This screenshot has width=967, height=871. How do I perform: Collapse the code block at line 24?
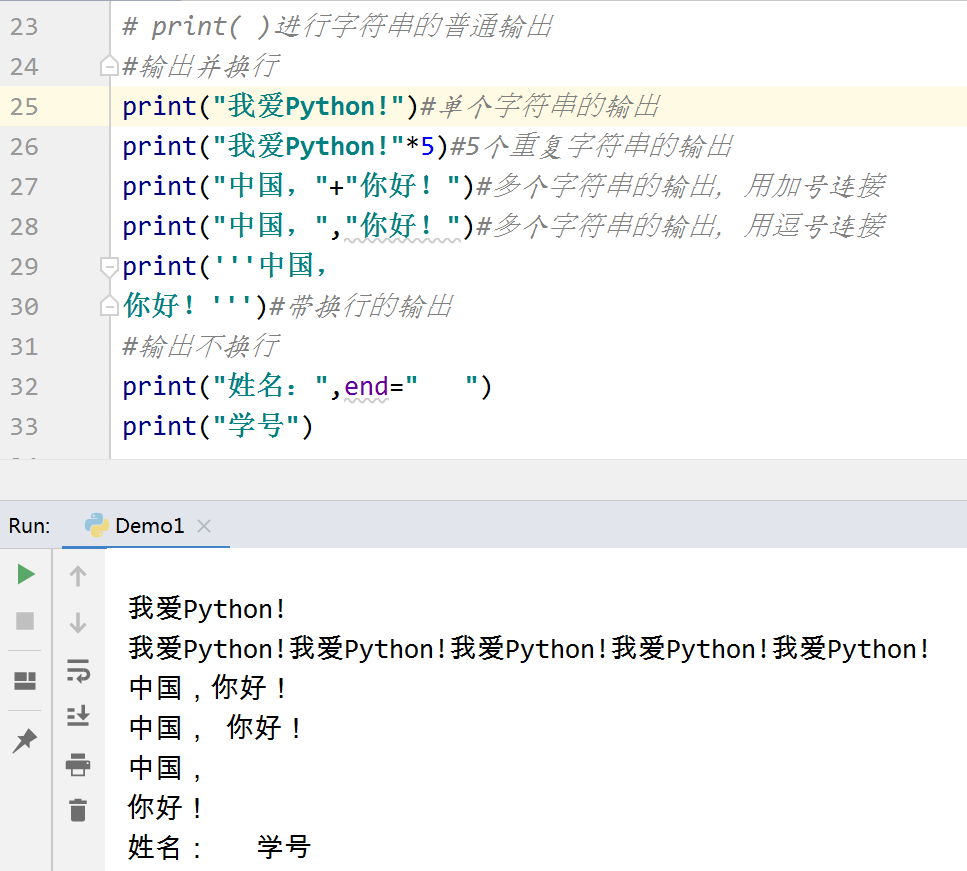pos(108,66)
